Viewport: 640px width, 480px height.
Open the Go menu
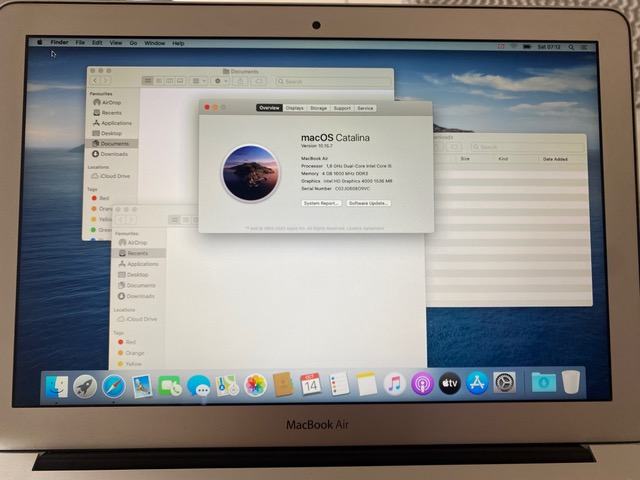(133, 43)
